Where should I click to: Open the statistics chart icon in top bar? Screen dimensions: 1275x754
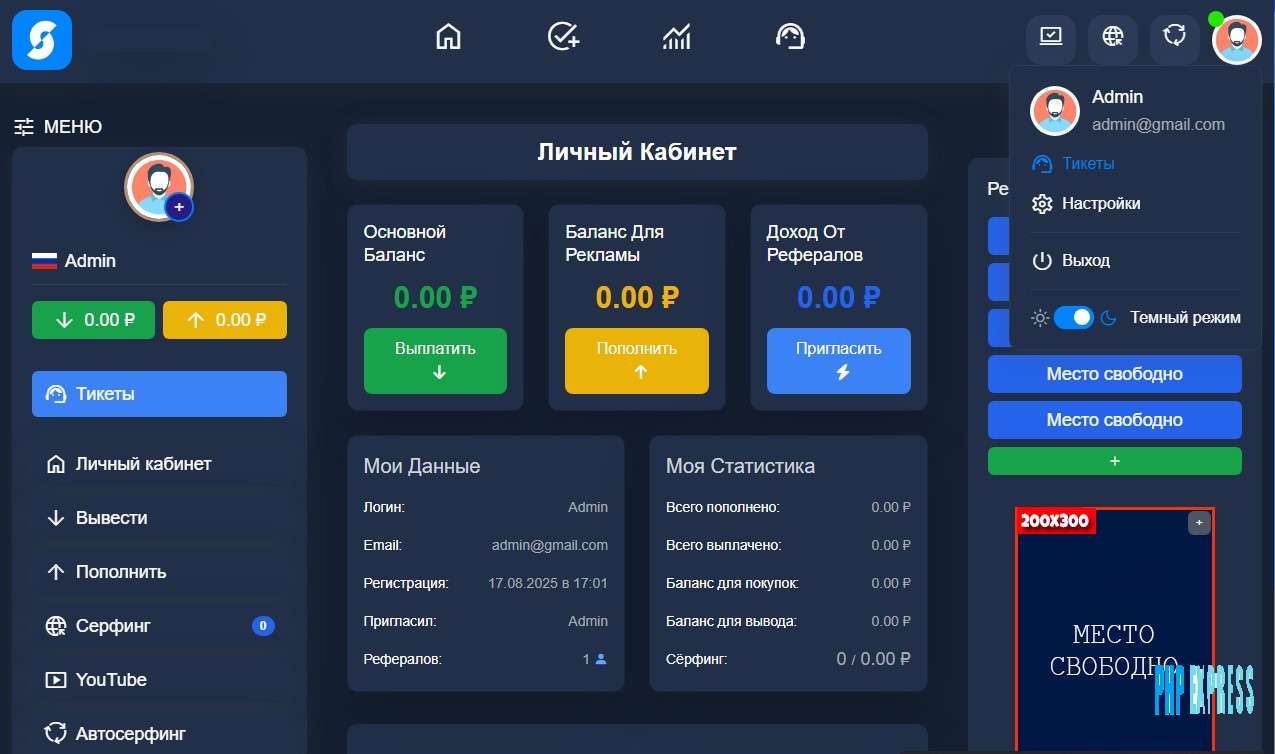point(677,37)
